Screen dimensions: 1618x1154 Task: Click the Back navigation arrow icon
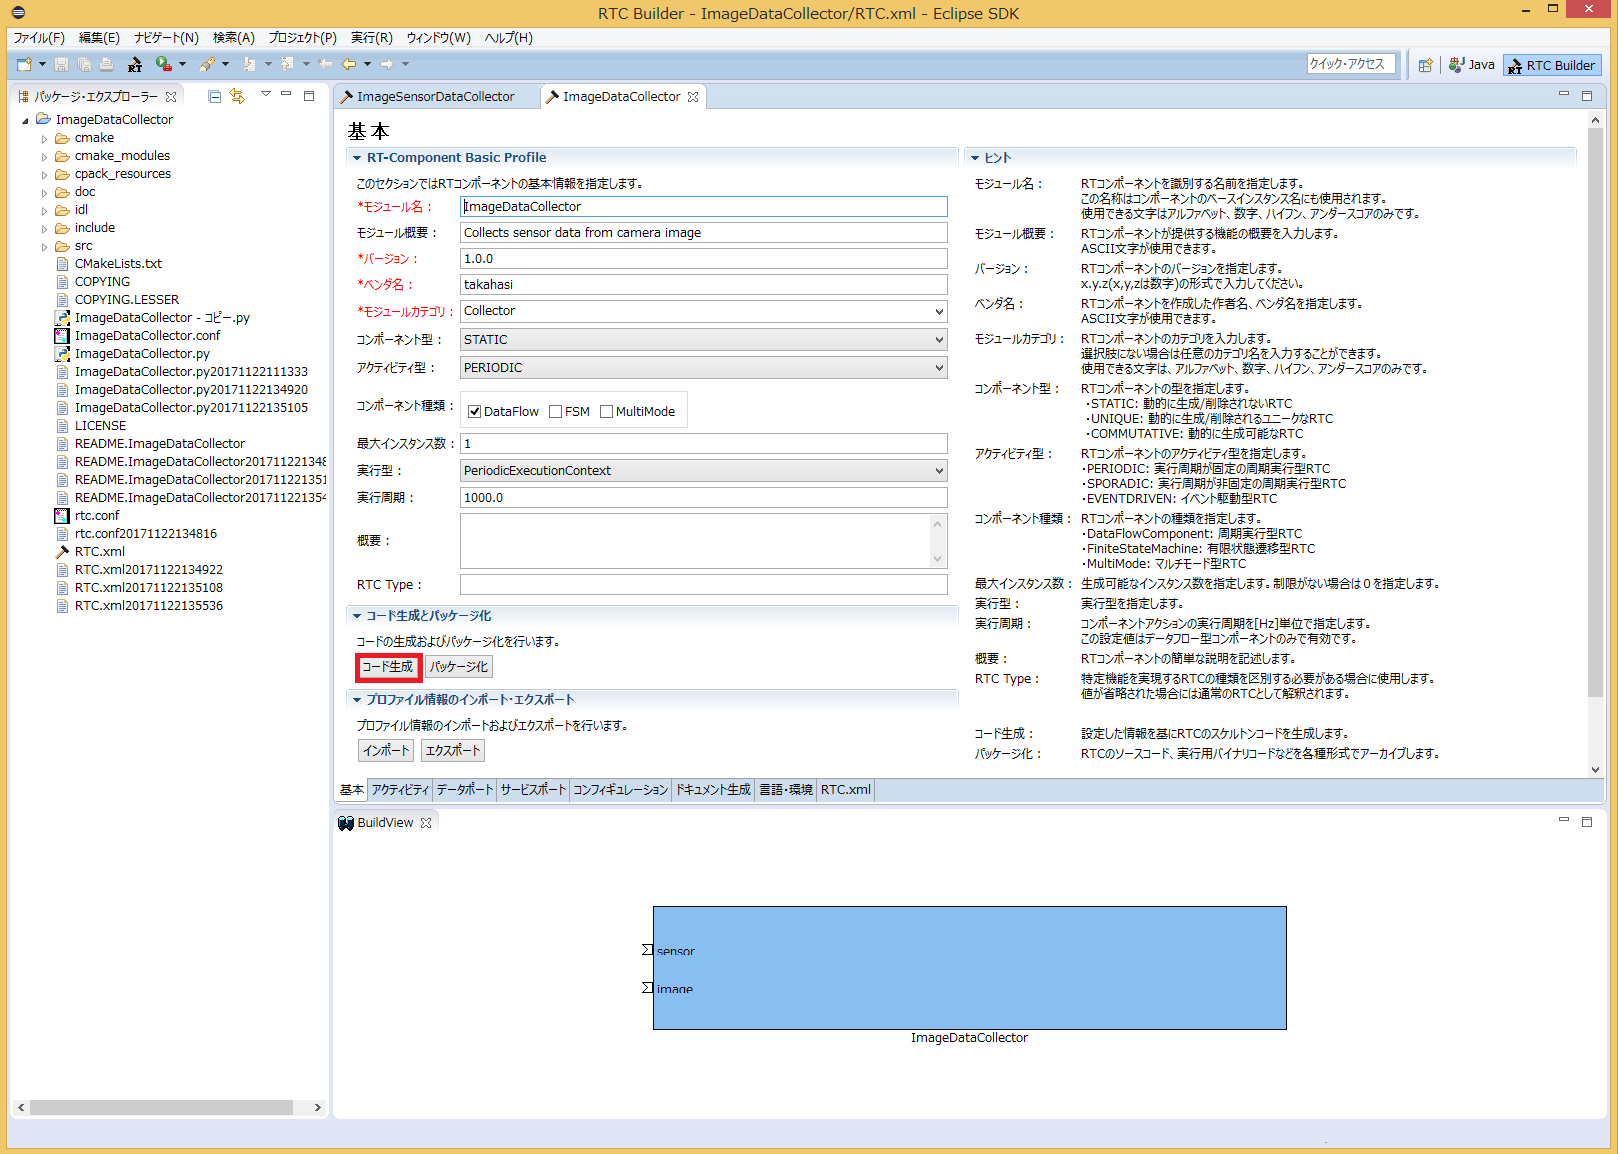pos(349,65)
